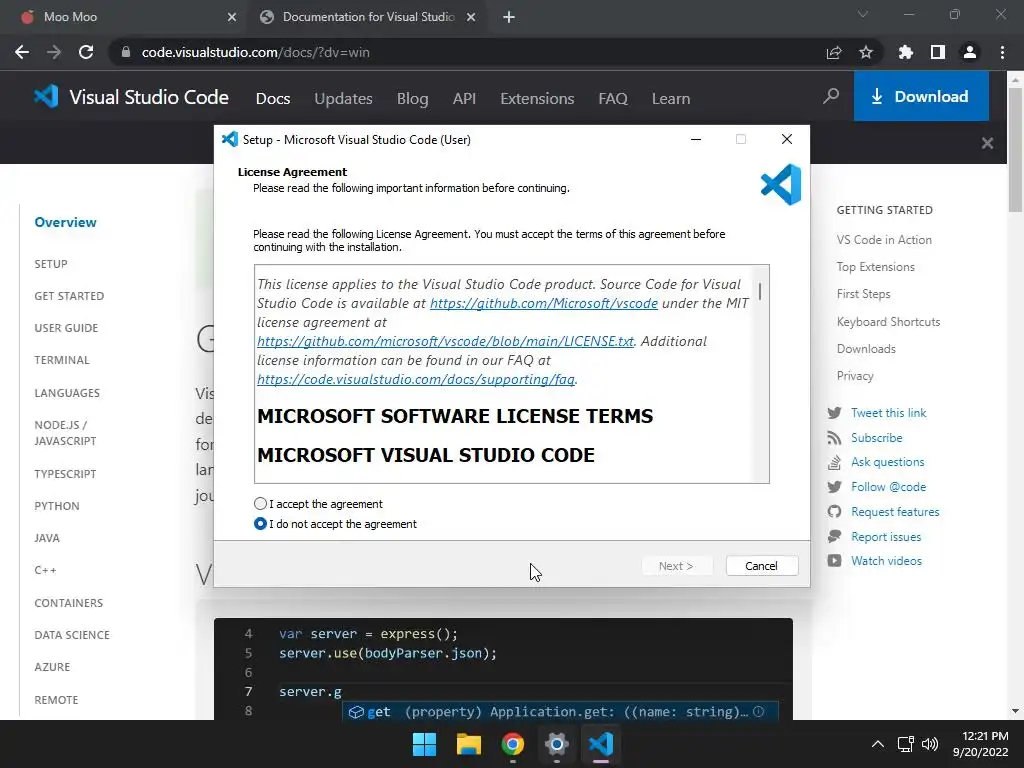This screenshot has height=768, width=1024.
Task: Click the browser back arrow
Action: [22, 52]
